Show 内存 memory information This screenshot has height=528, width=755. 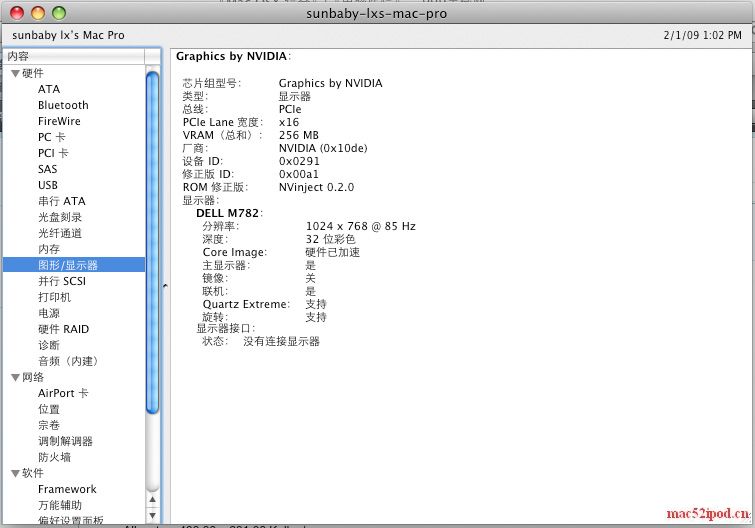coord(49,249)
